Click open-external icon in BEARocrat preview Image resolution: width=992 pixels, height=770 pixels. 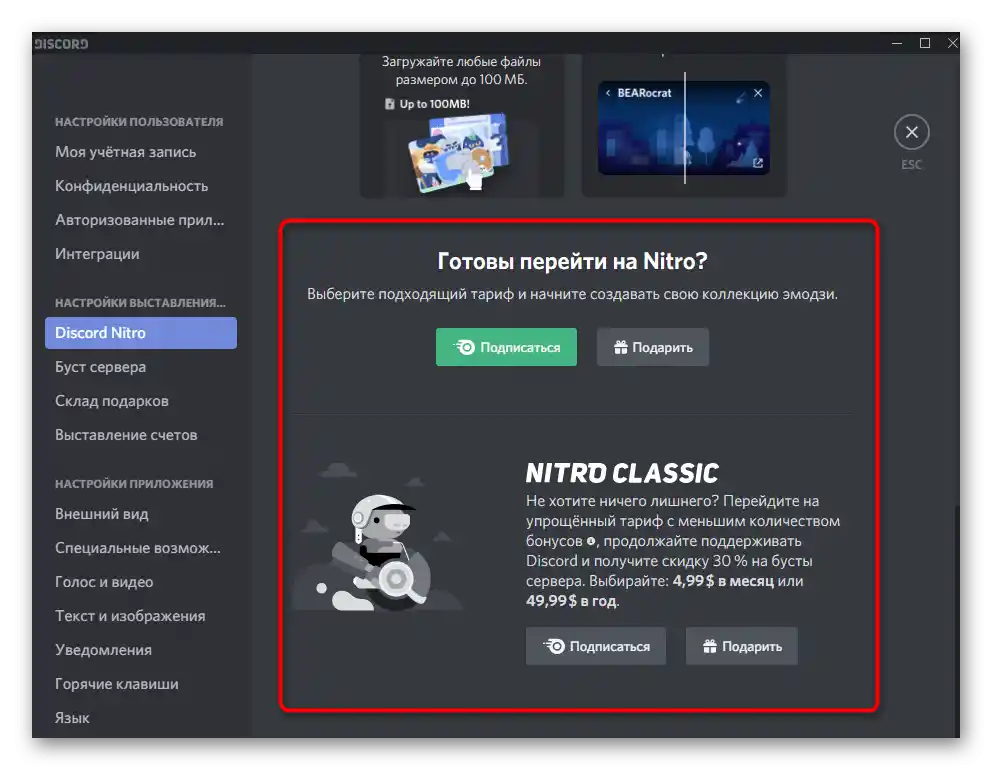coord(758,163)
